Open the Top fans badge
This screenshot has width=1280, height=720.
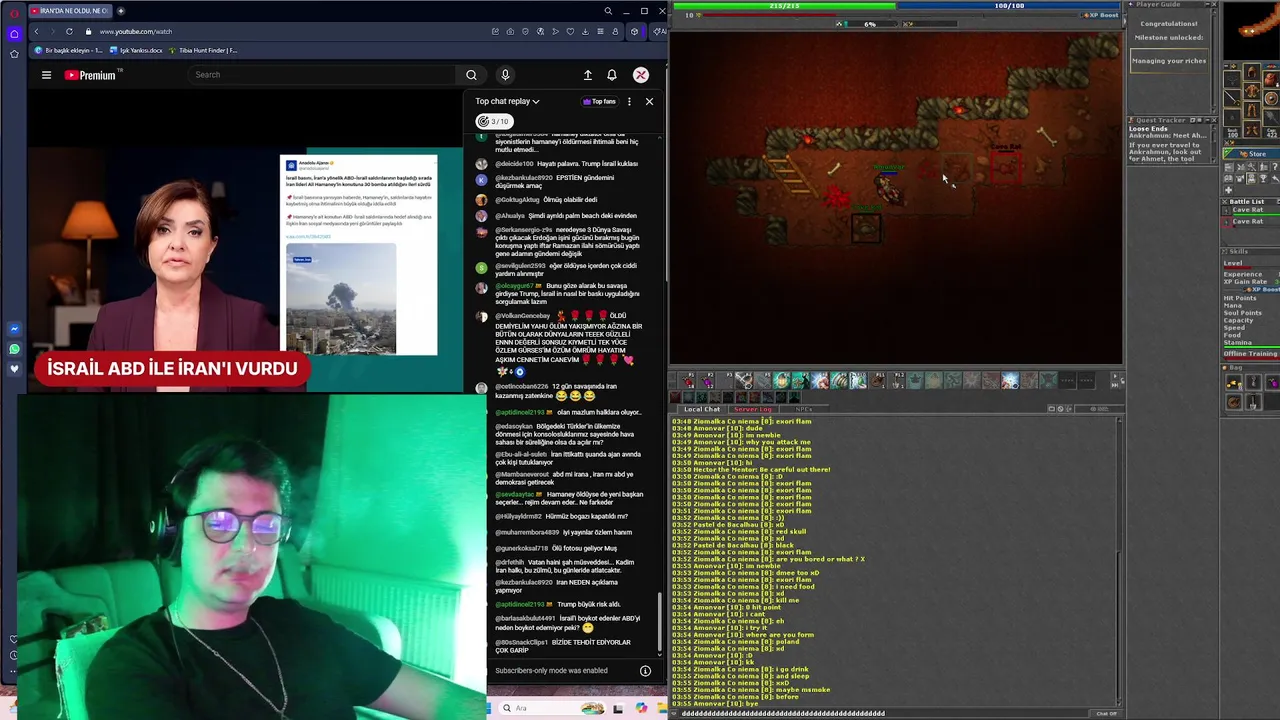(x=600, y=101)
